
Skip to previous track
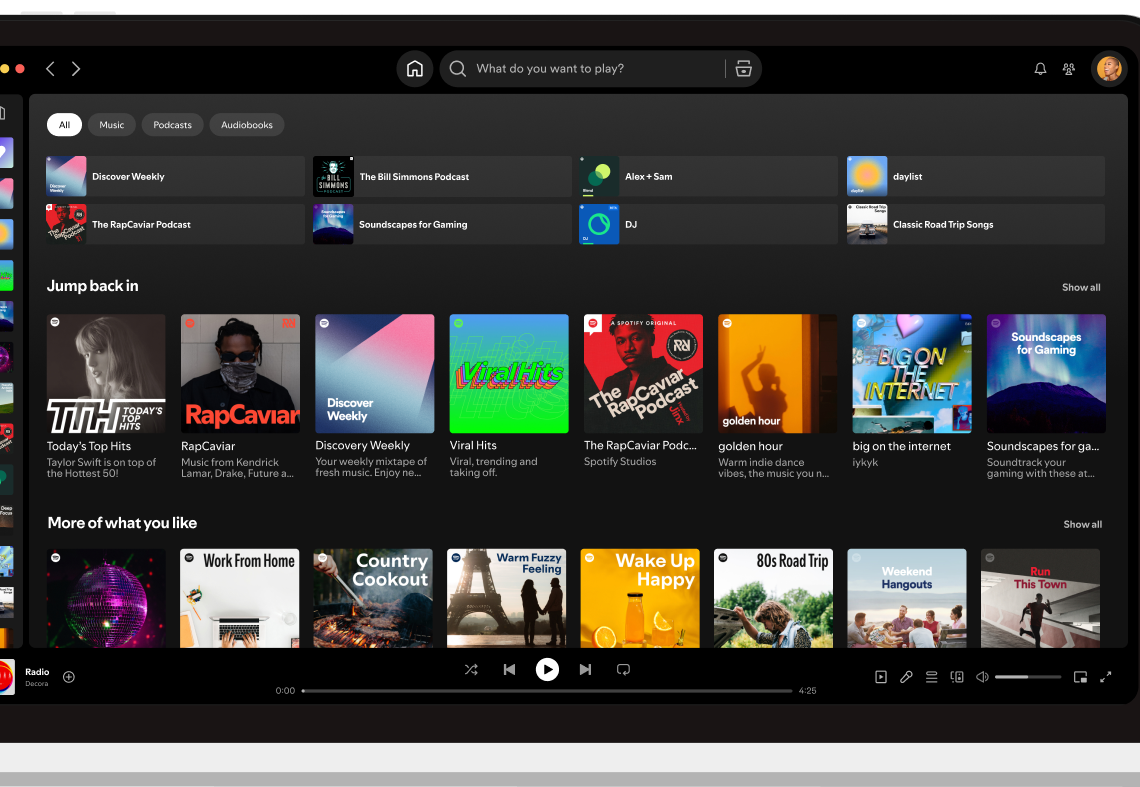coord(509,669)
